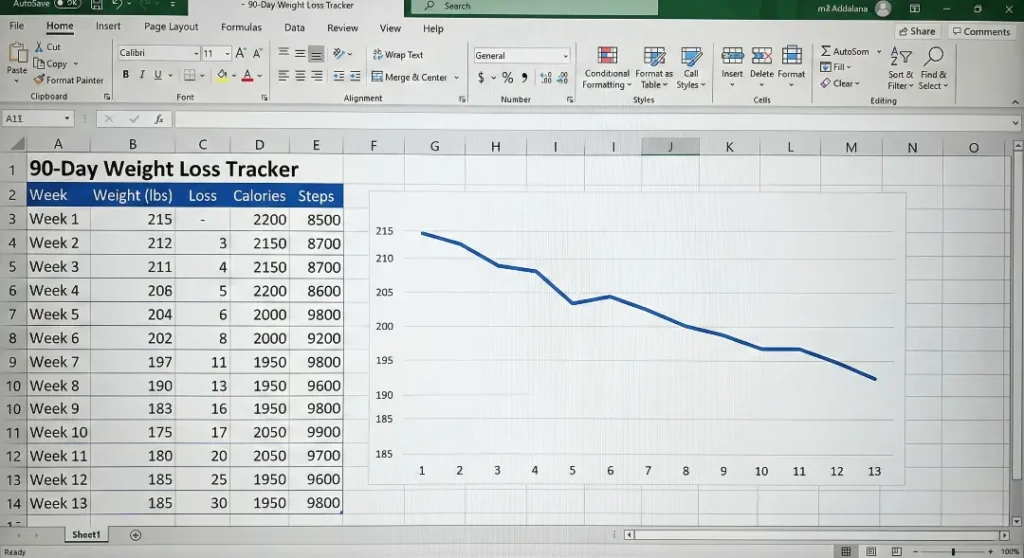Click the Format Painter brush icon
The height and width of the screenshot is (558, 1024).
point(39,80)
